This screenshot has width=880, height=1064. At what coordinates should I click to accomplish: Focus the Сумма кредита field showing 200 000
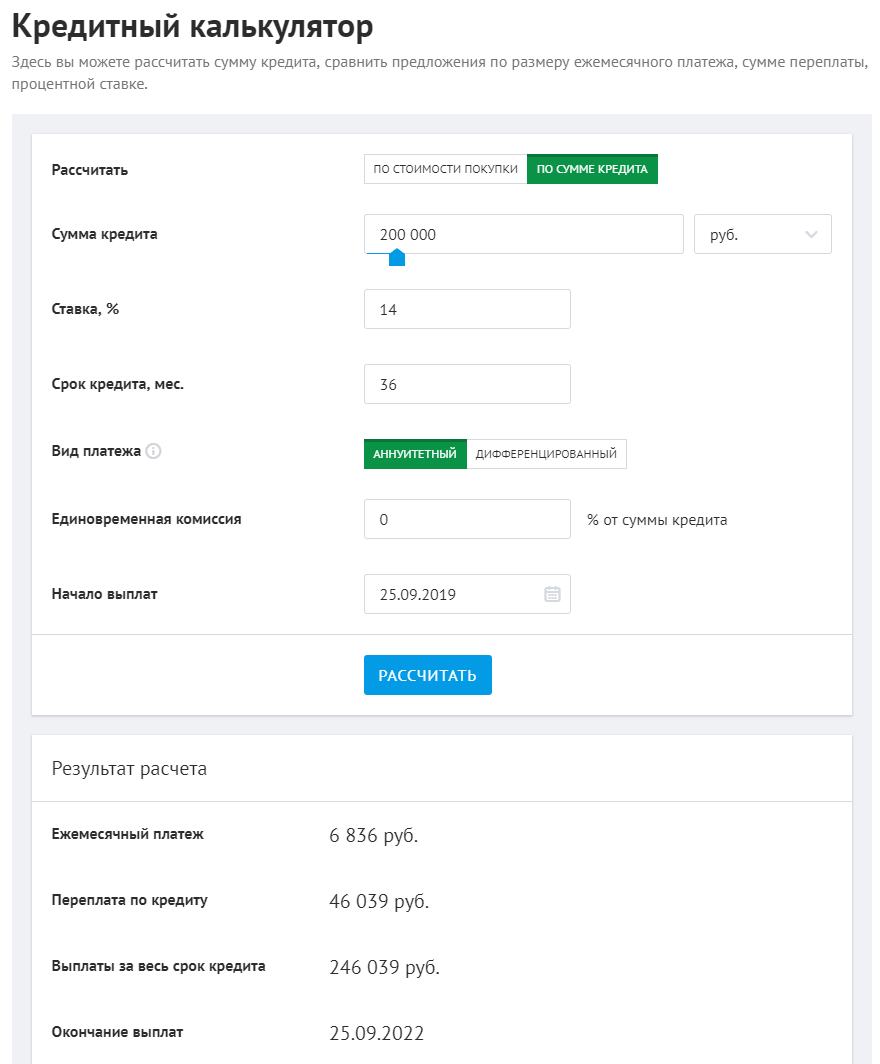tap(523, 234)
